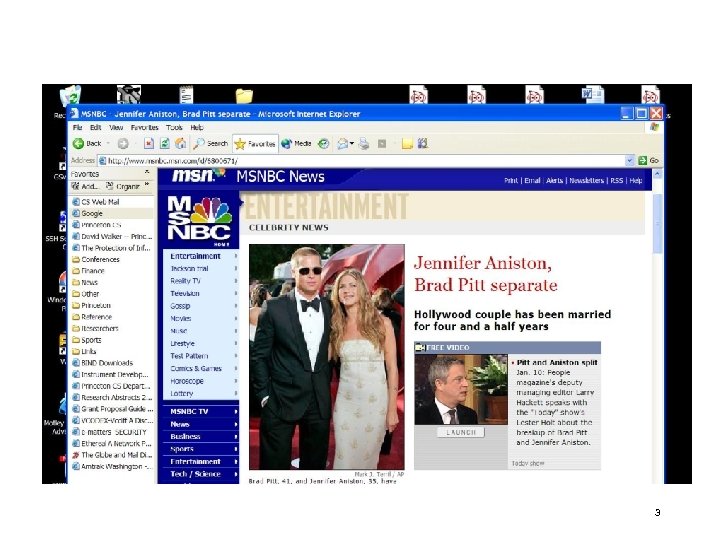The image size is (720, 540).
Task: Open the File menu
Action: tap(77, 127)
